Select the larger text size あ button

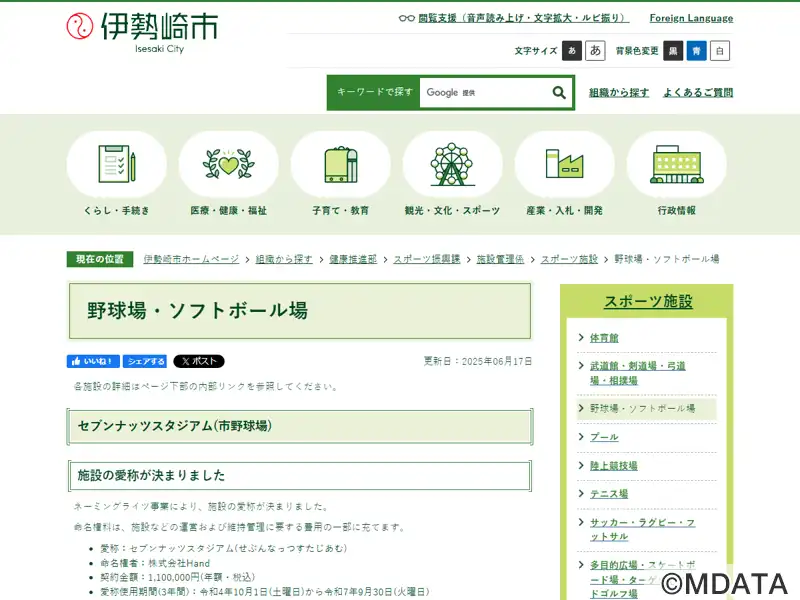(x=595, y=51)
